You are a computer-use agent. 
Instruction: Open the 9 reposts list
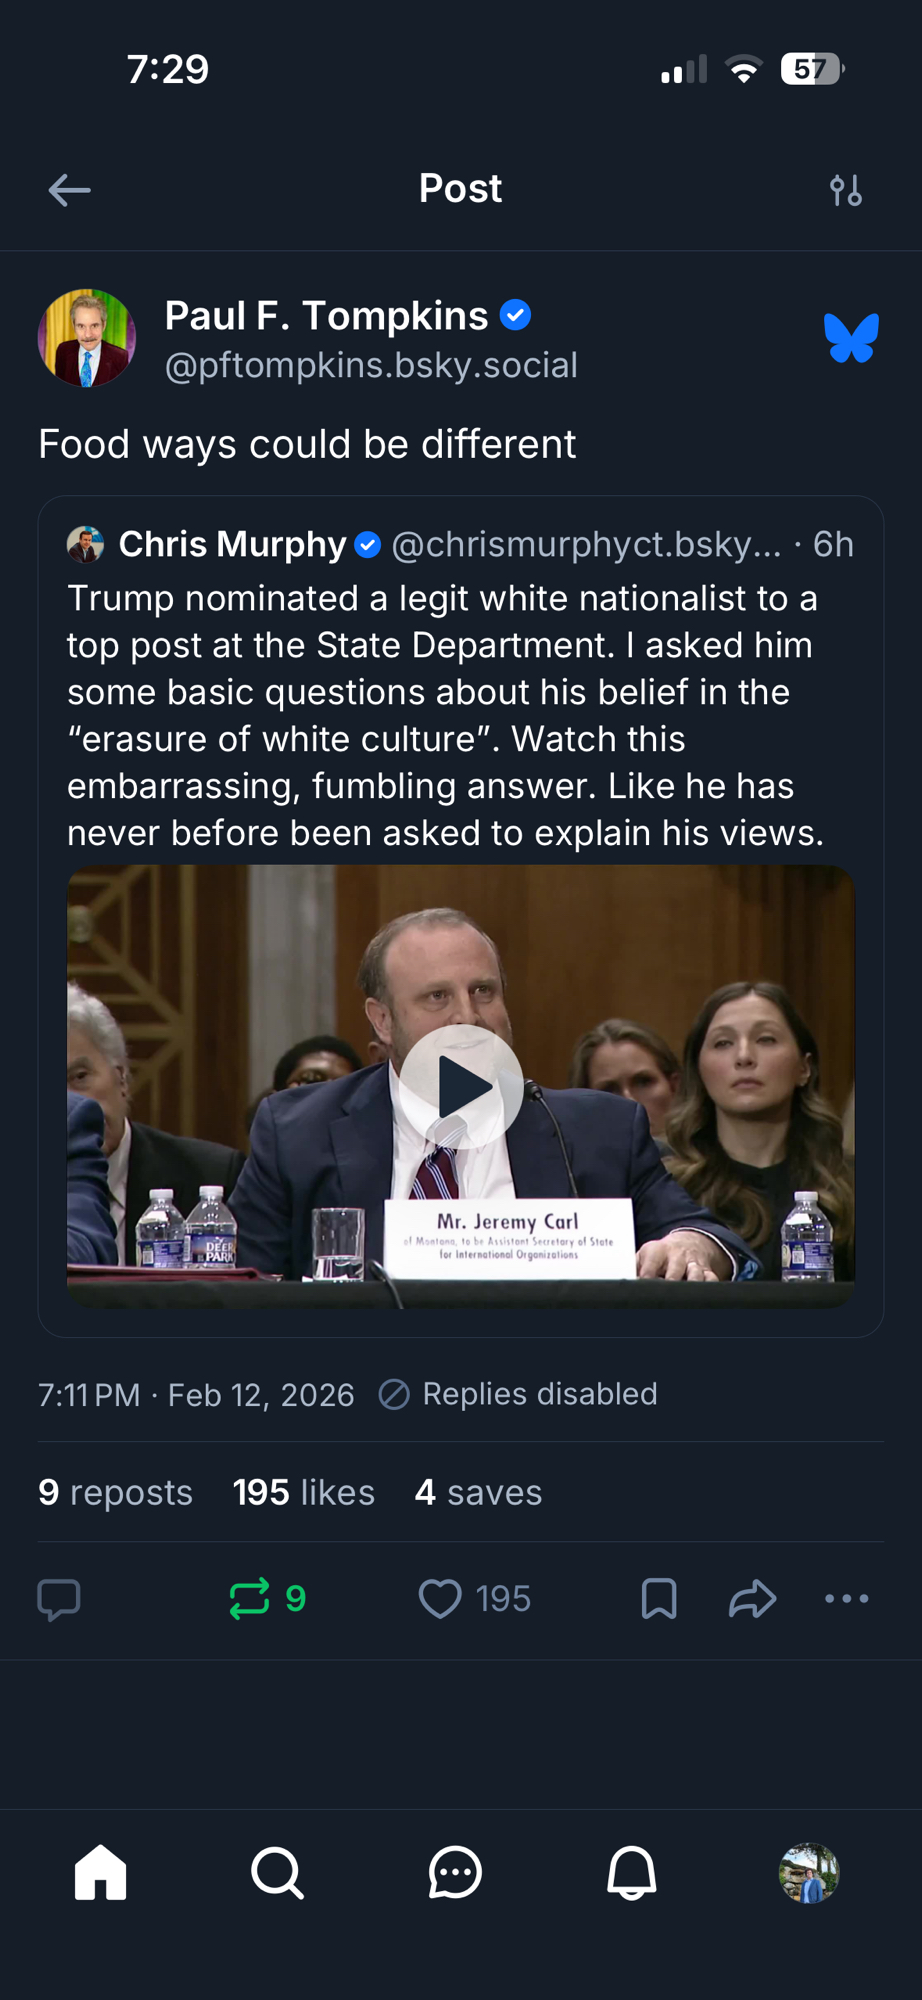coord(115,1492)
